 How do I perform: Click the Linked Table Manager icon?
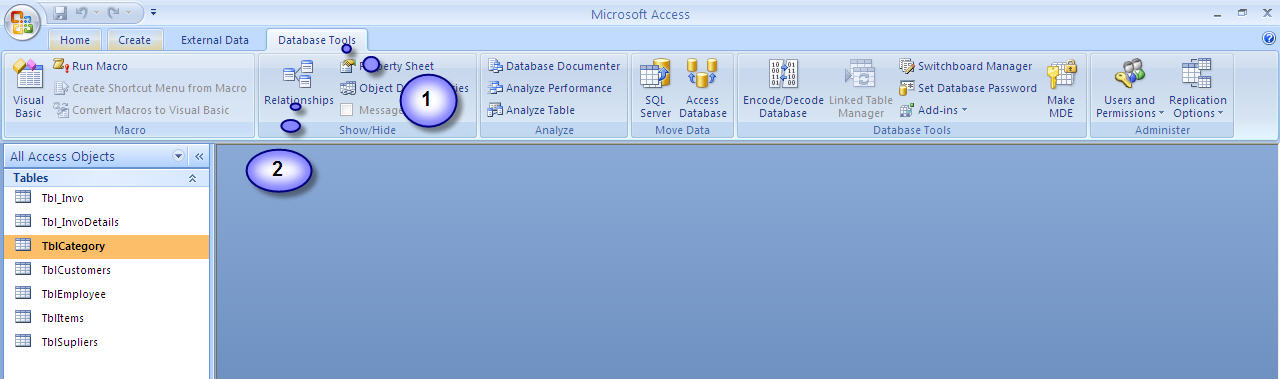tap(861, 88)
